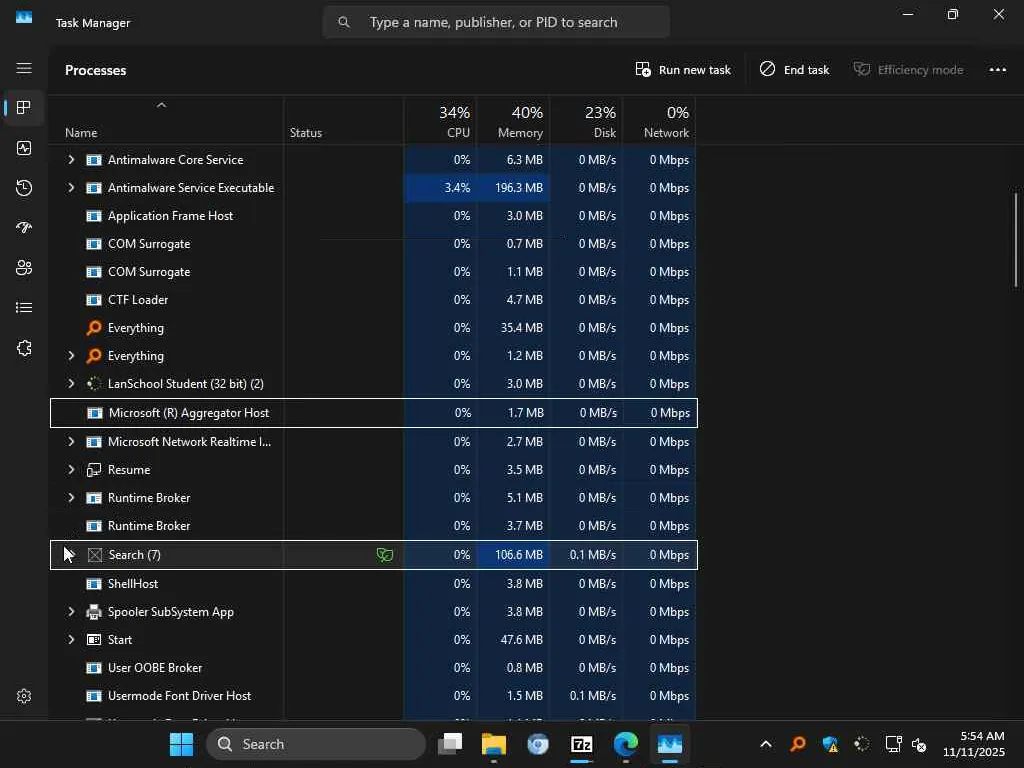The width and height of the screenshot is (1024, 768).
Task: Open the Performance sidebar icon
Action: click(24, 148)
